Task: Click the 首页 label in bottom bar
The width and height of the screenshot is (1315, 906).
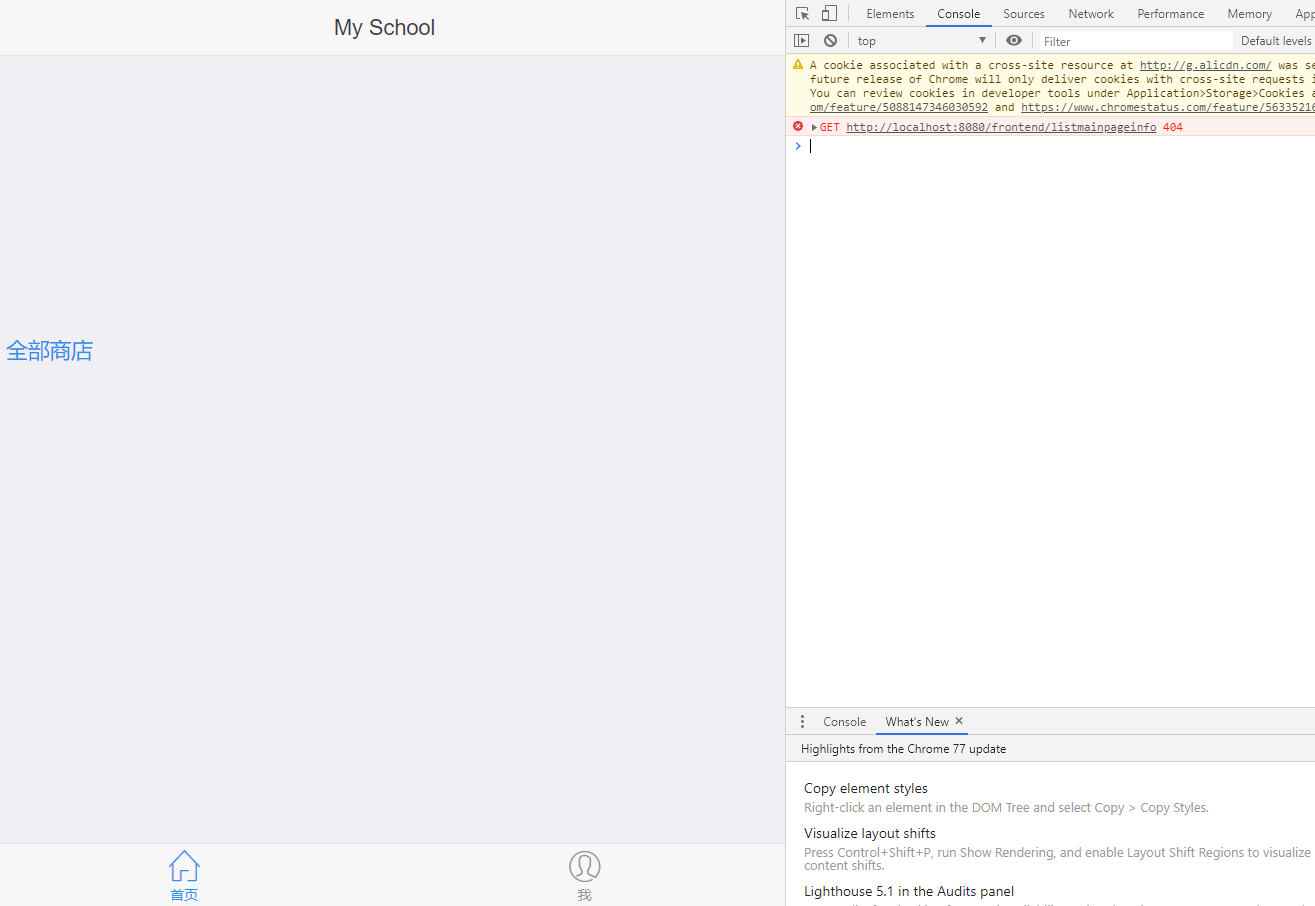Action: (x=184, y=895)
